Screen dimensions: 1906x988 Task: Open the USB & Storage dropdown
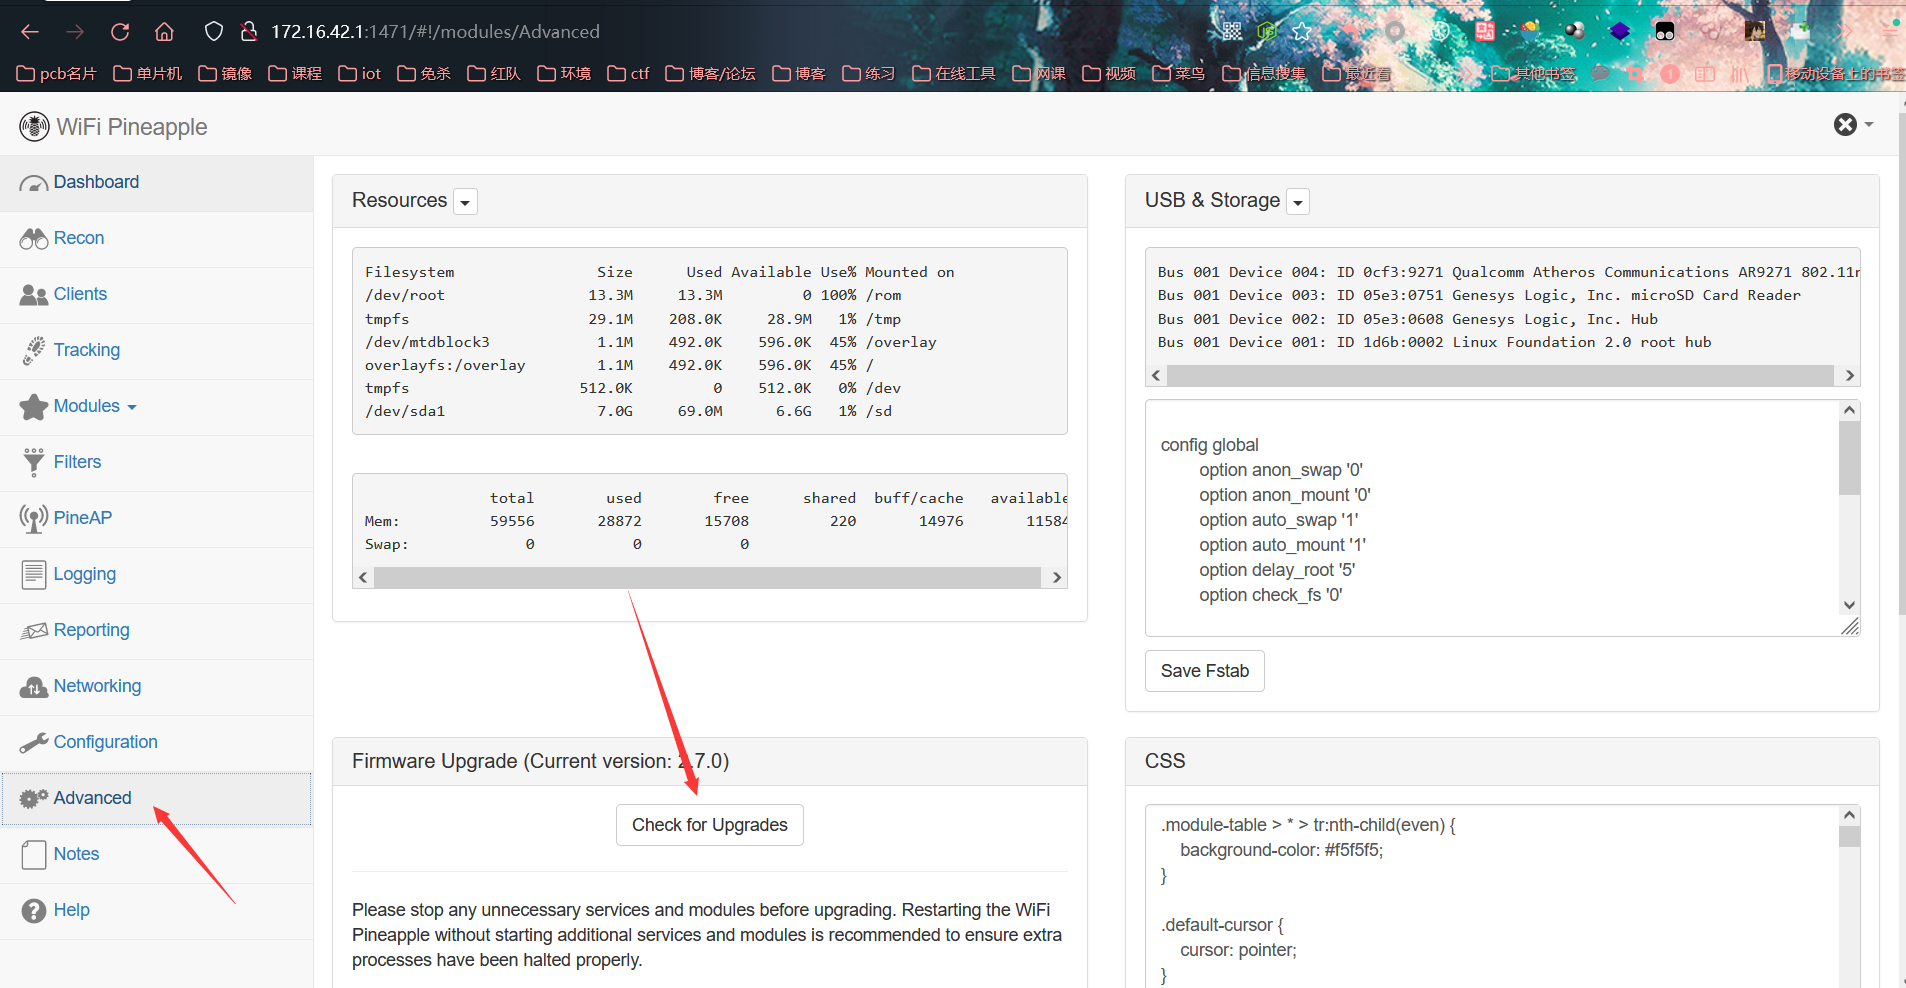pos(1297,202)
